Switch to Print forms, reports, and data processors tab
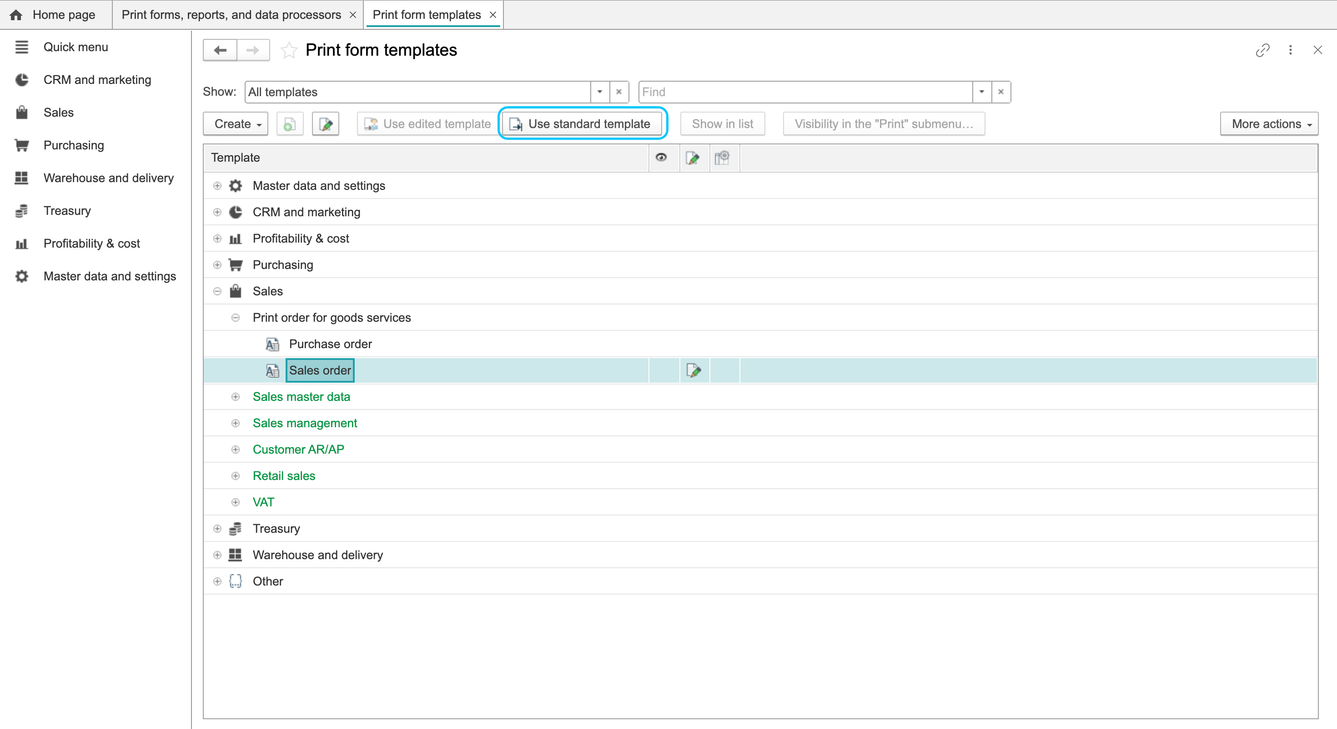This screenshot has height=729, width=1337. click(238, 15)
